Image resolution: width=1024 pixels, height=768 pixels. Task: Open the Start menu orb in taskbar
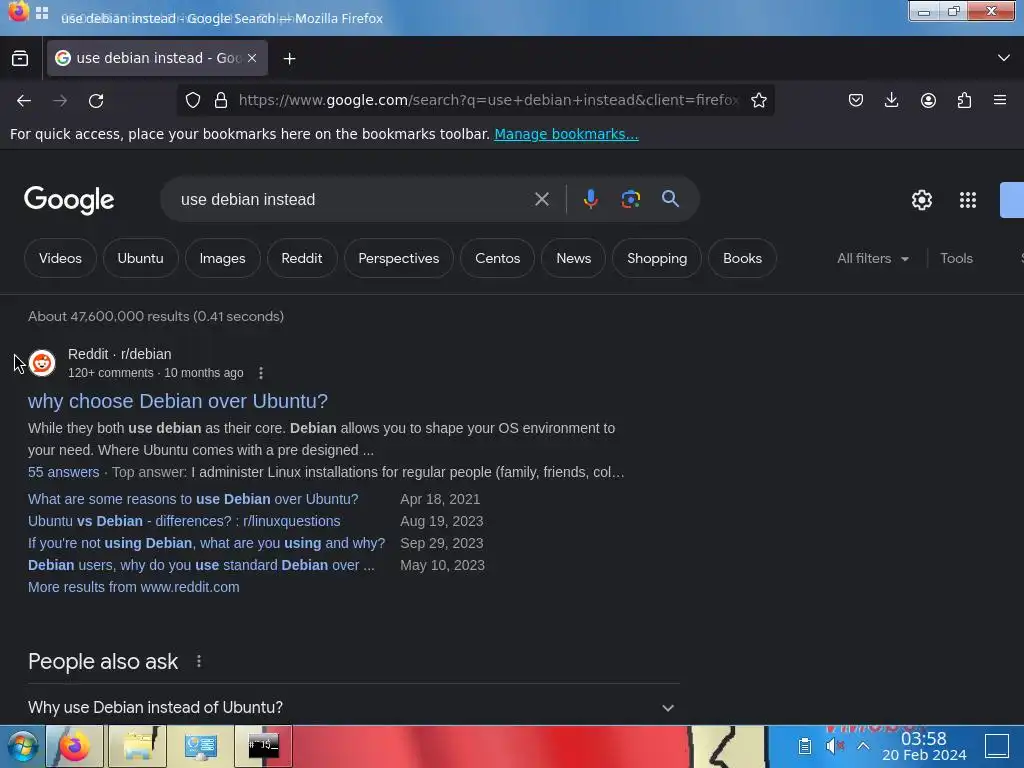pos(22,746)
